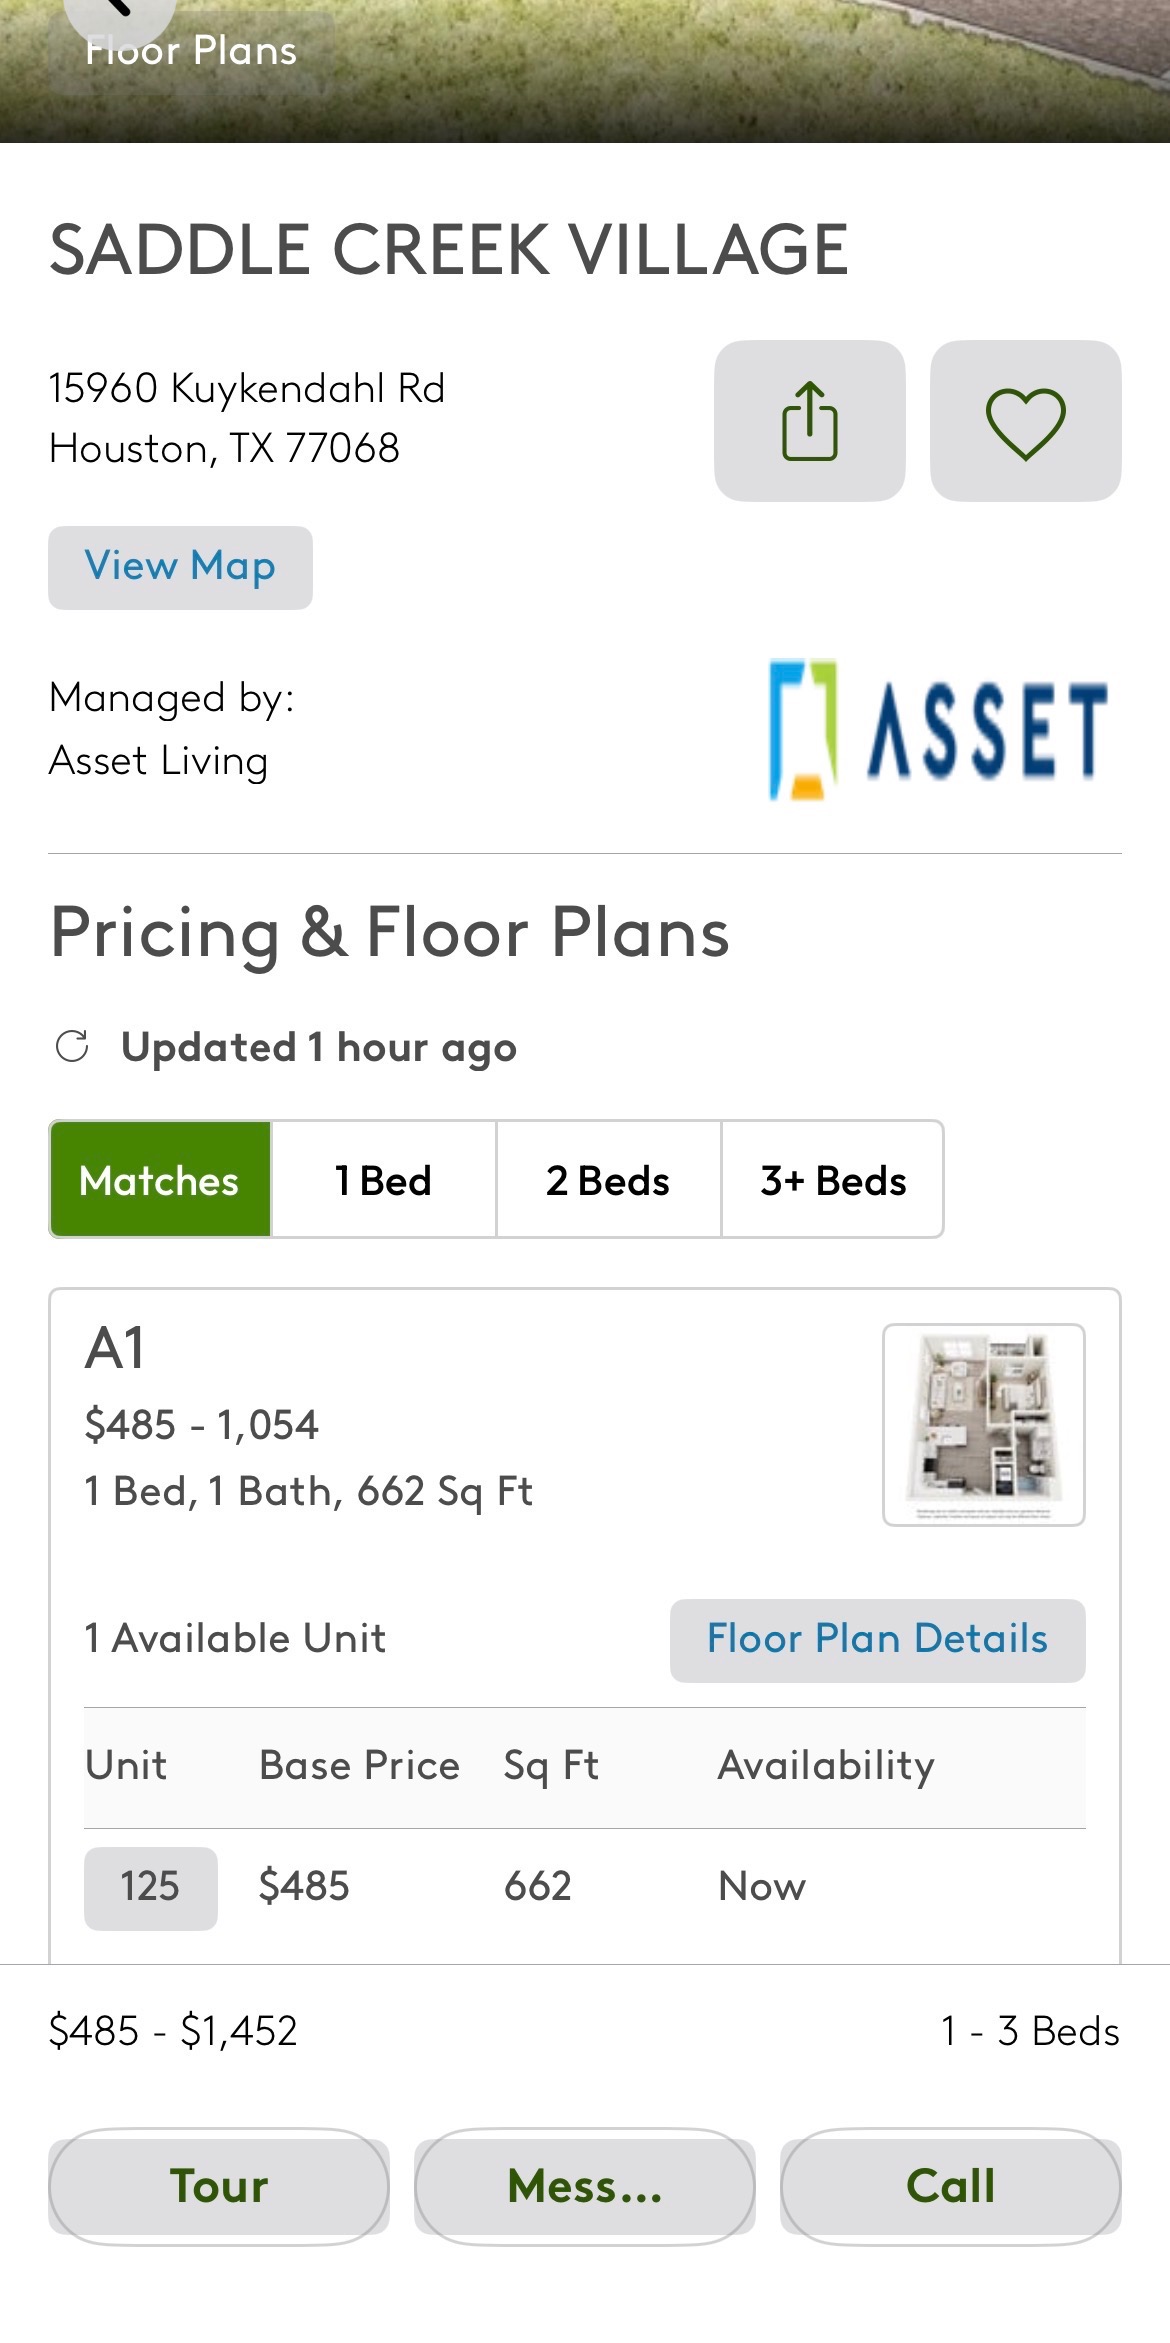Show the 3+ Beds floor plans
This screenshot has width=1170, height=2343.
(x=832, y=1180)
